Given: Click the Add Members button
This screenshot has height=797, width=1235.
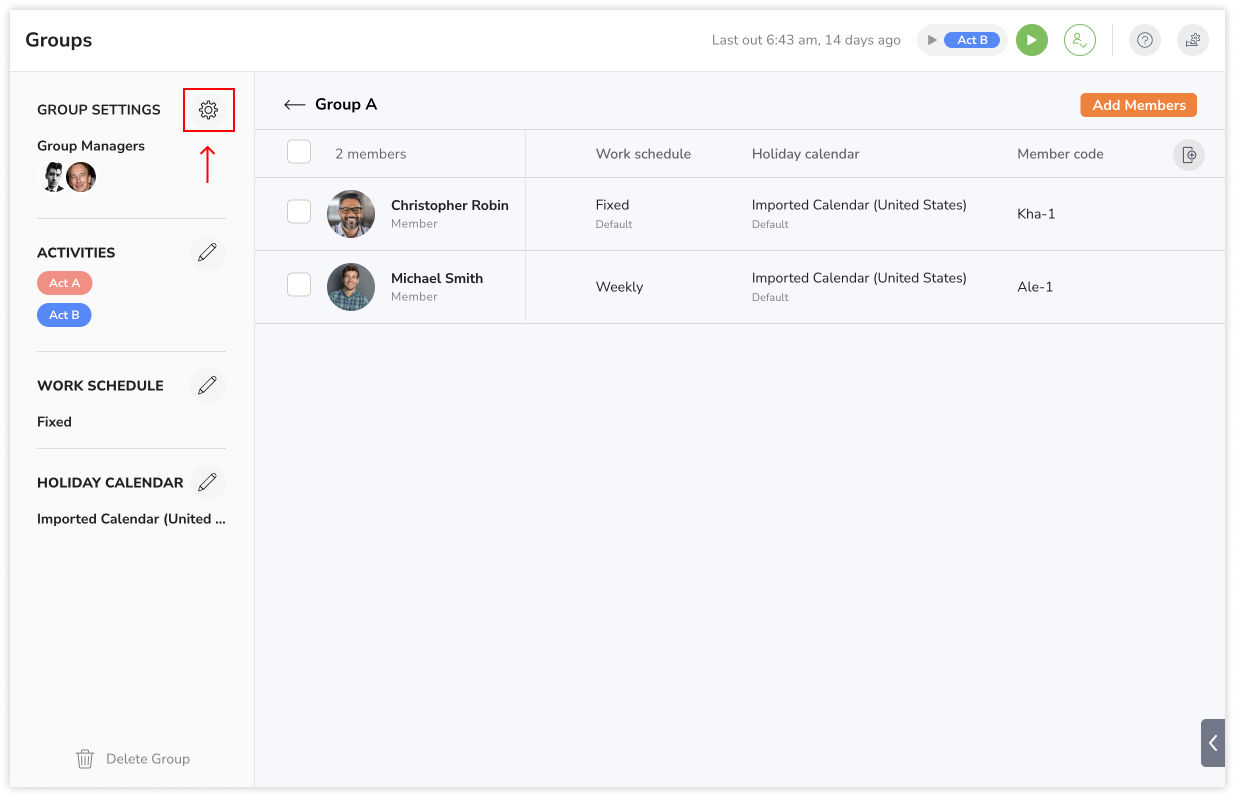Looking at the screenshot, I should point(1138,105).
